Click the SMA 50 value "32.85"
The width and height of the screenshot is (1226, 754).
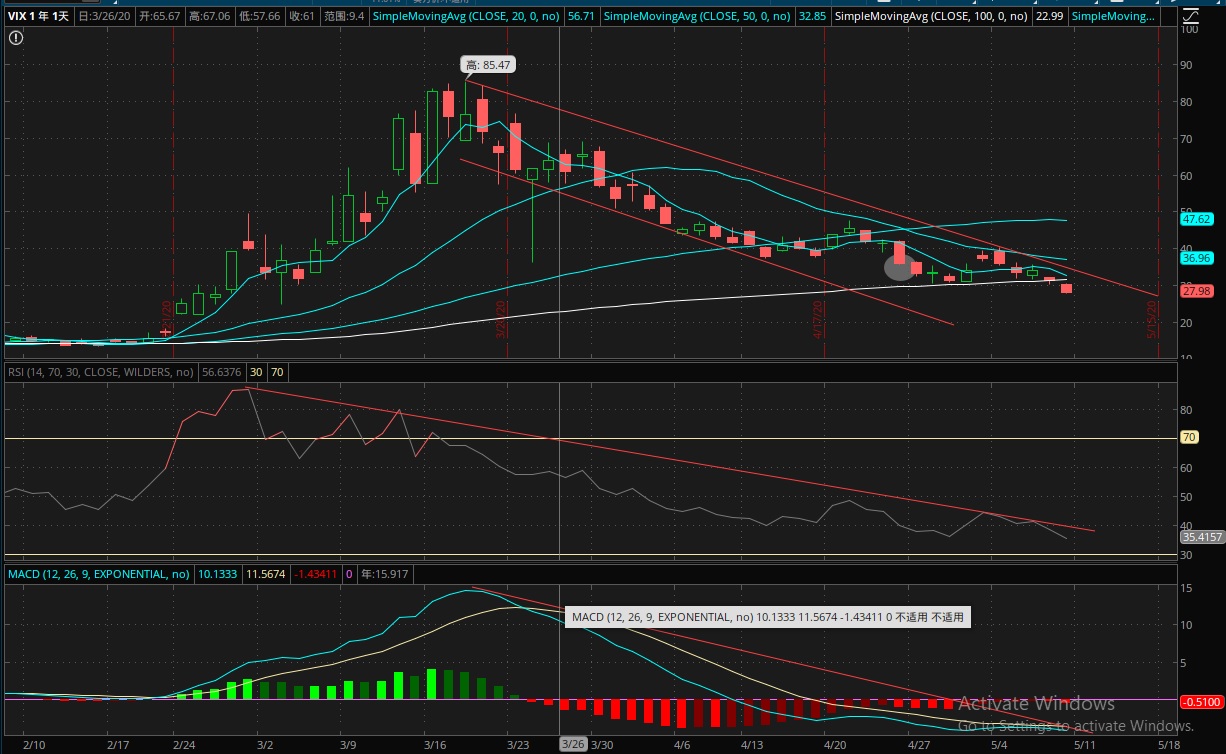[x=811, y=17]
